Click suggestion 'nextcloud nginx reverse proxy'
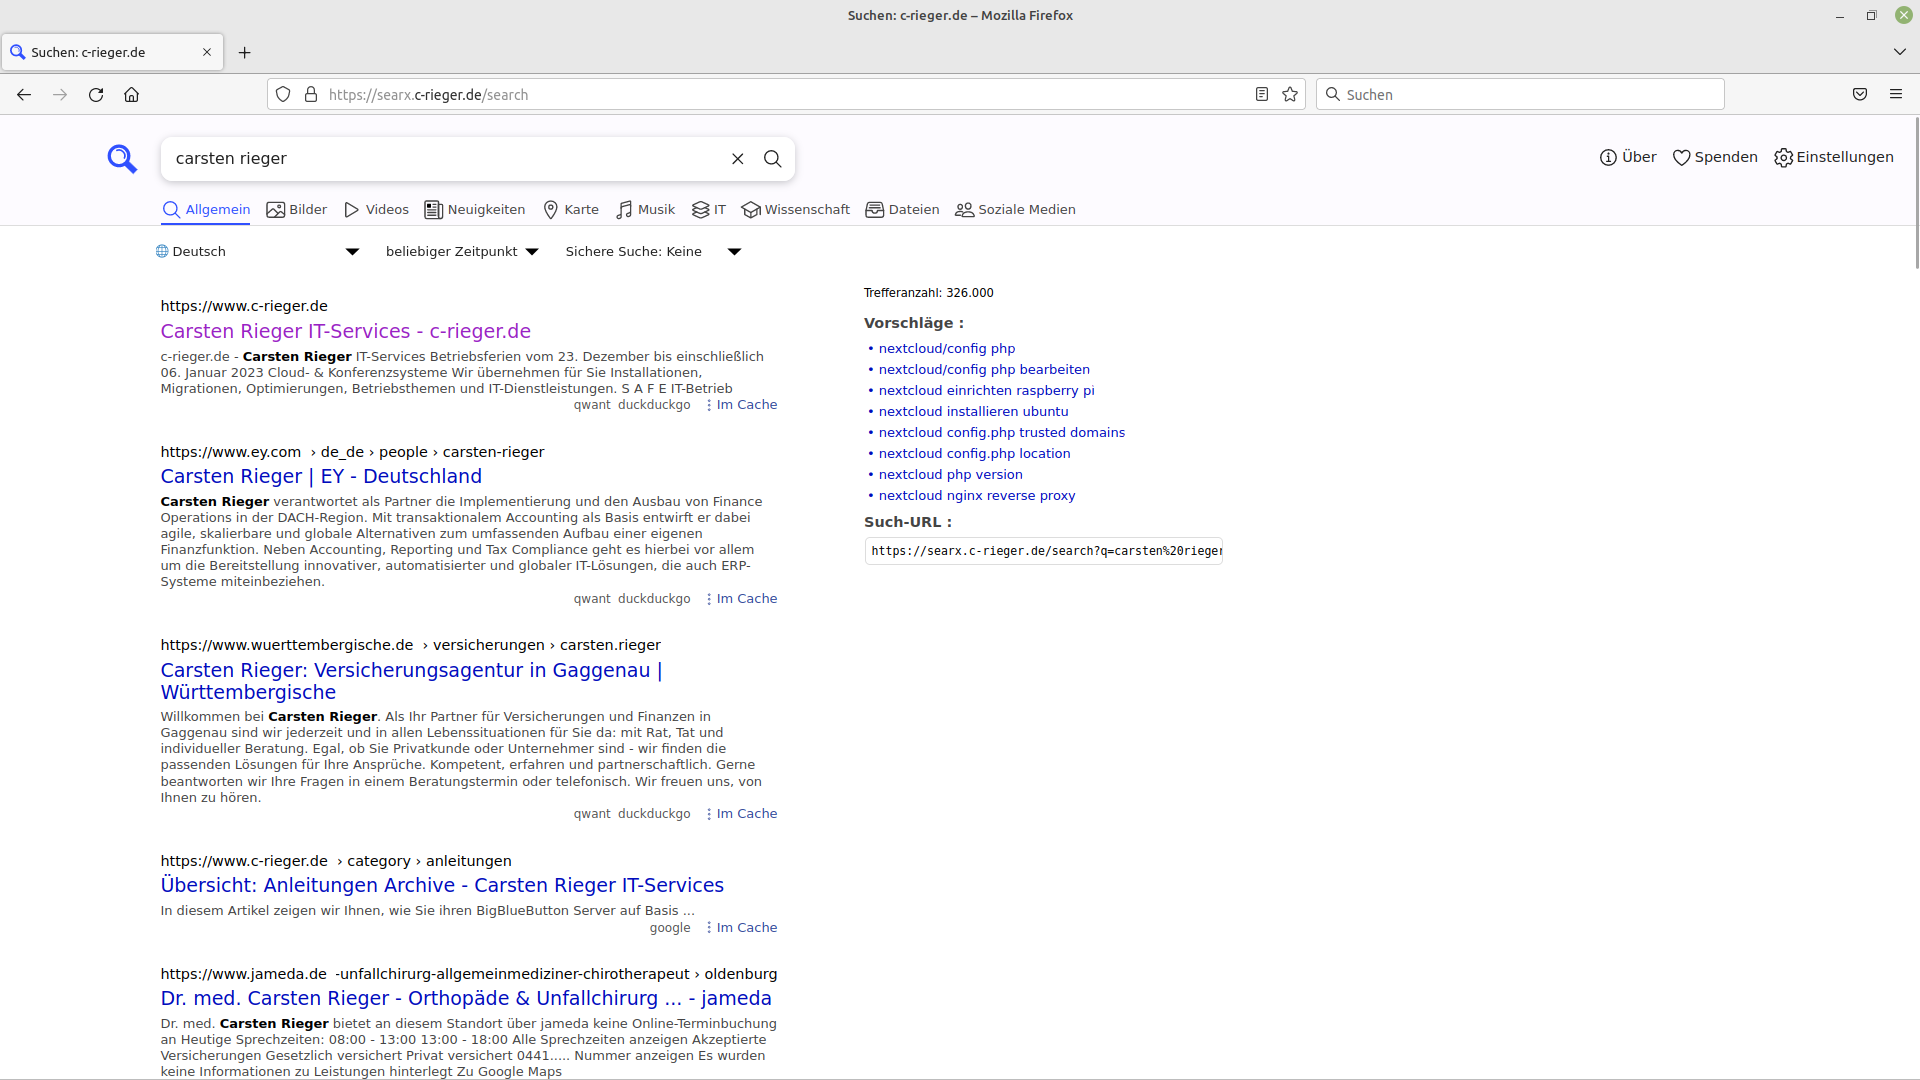The image size is (1920, 1080). [x=977, y=495]
